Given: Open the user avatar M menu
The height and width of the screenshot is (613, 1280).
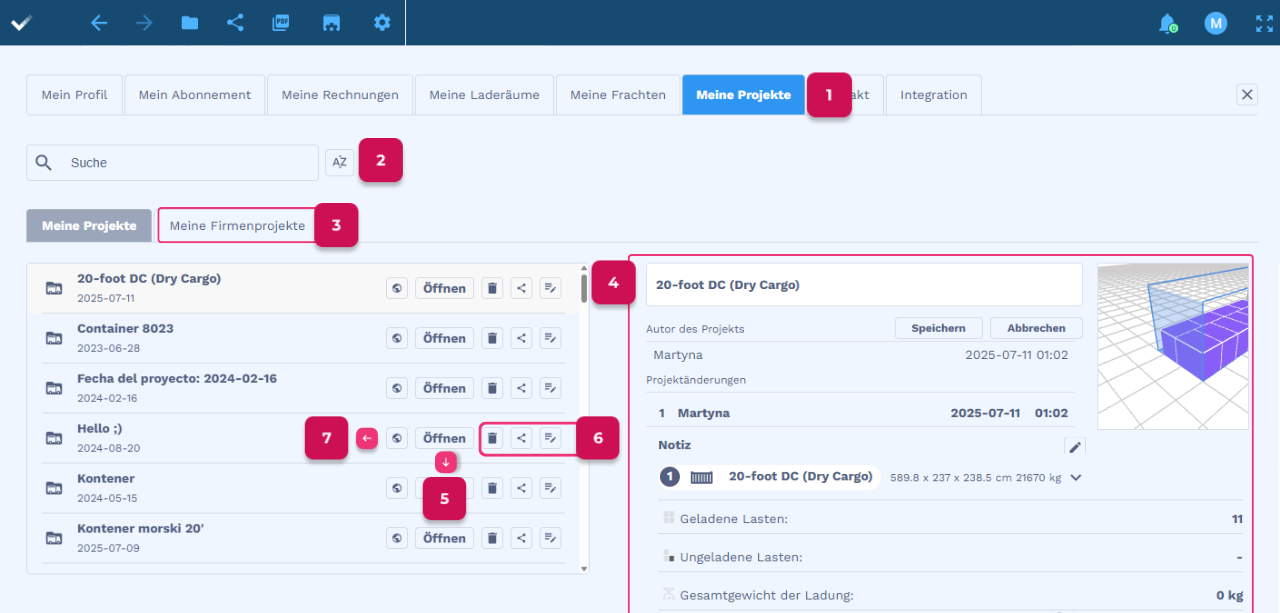Looking at the screenshot, I should pyautogui.click(x=1215, y=23).
